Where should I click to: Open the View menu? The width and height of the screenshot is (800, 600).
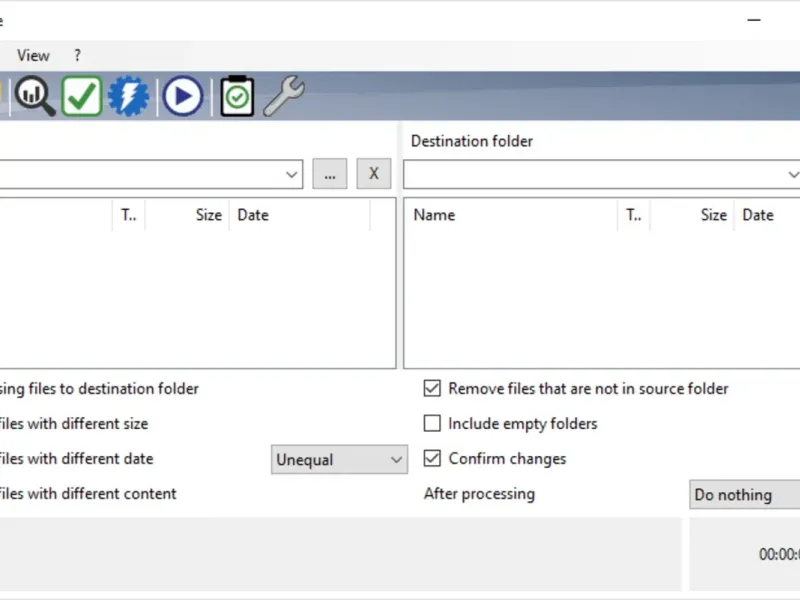tap(33, 55)
